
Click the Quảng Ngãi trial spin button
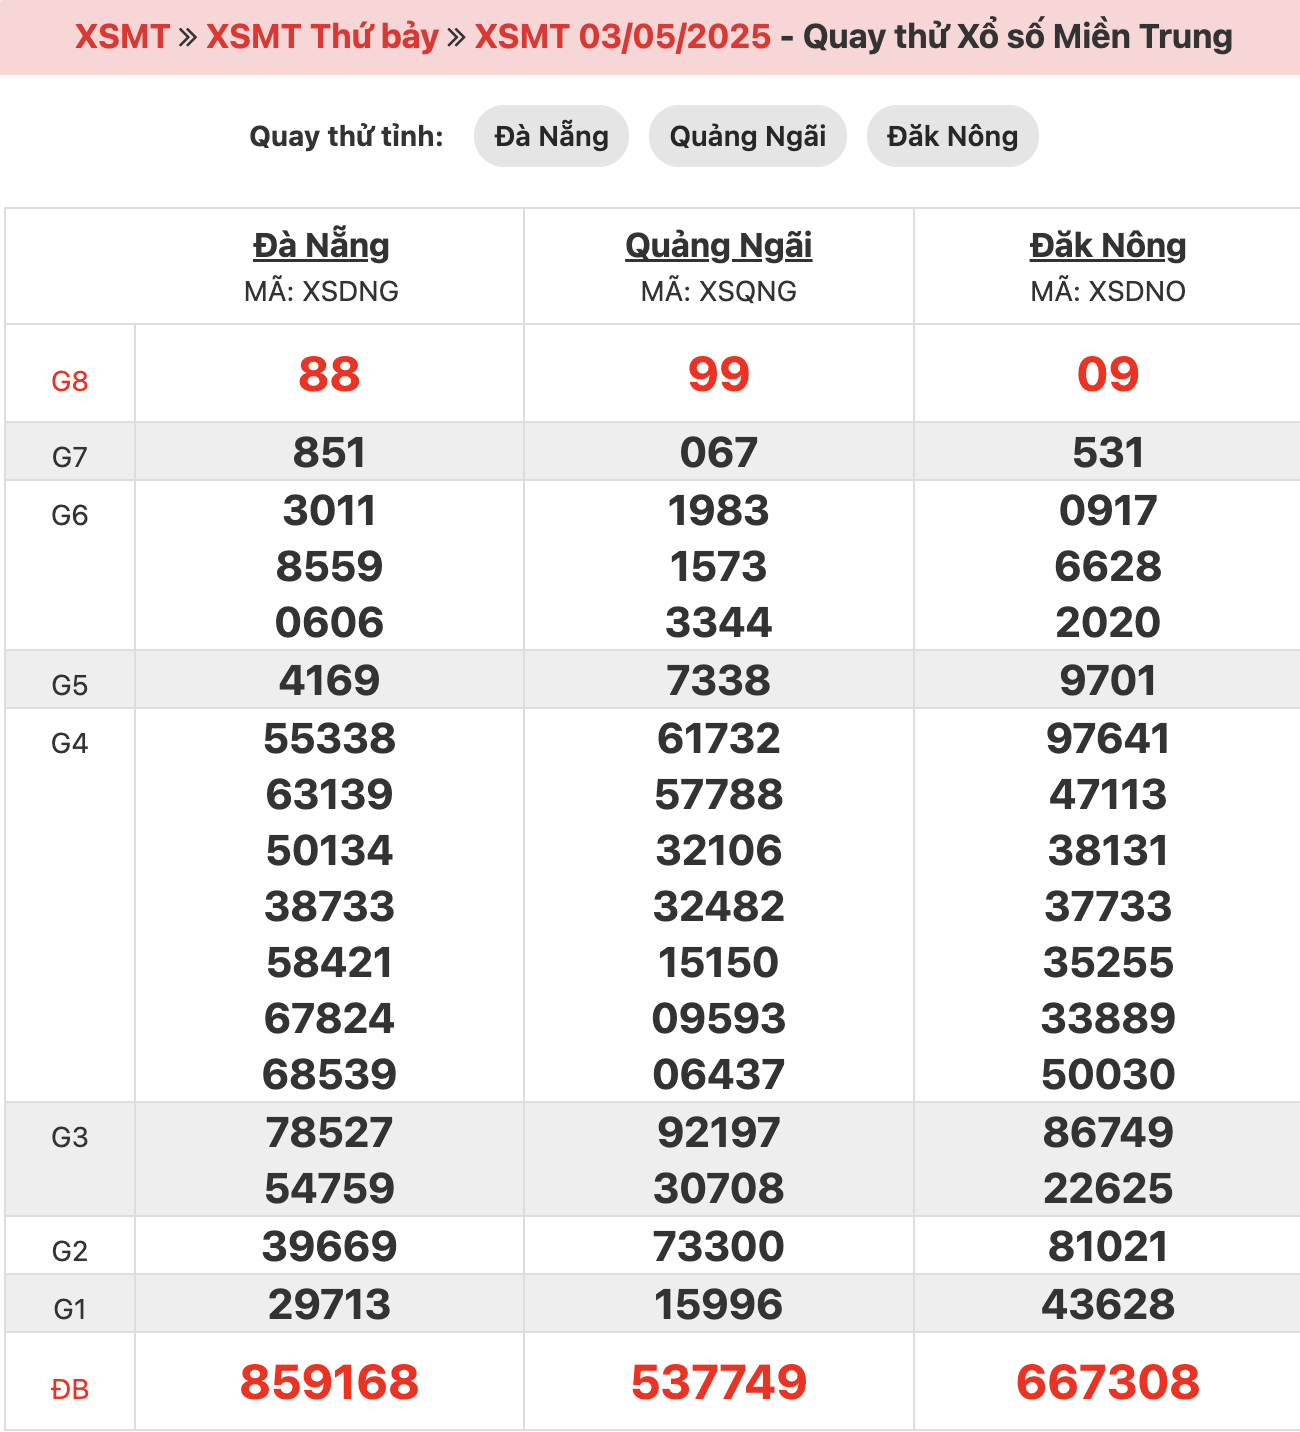tap(748, 136)
